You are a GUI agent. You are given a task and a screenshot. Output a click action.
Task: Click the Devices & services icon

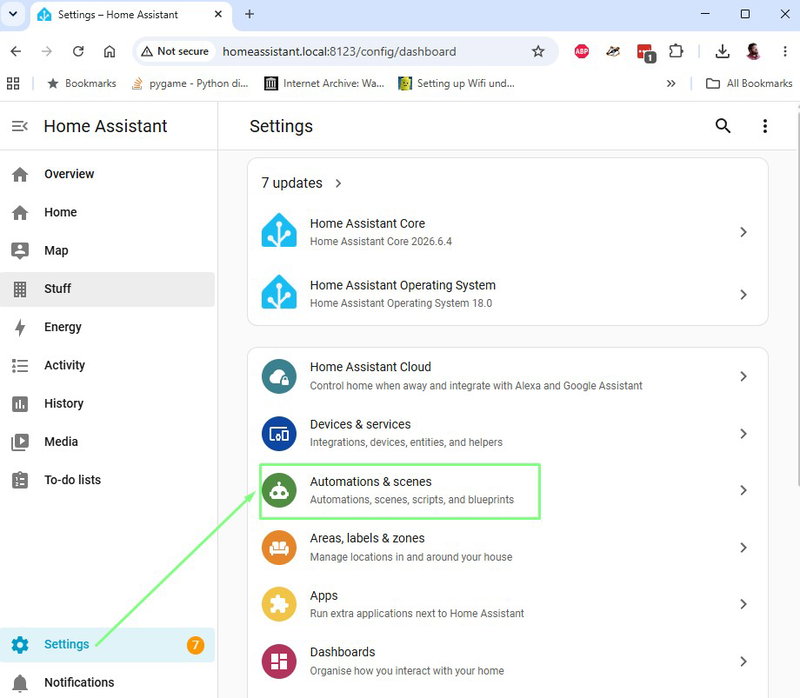point(279,434)
